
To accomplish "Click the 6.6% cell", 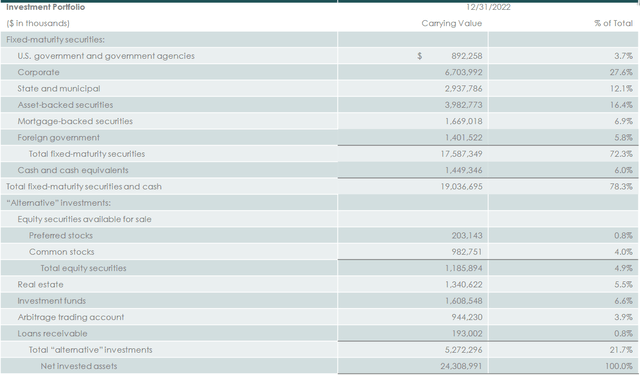I will [623, 301].
